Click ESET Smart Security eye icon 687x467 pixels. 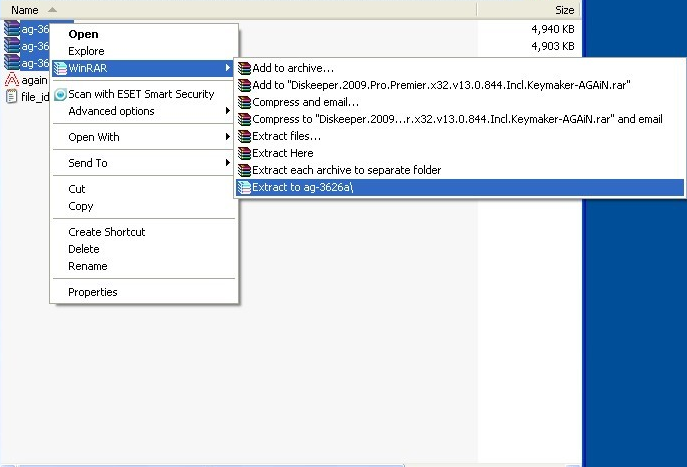60,94
